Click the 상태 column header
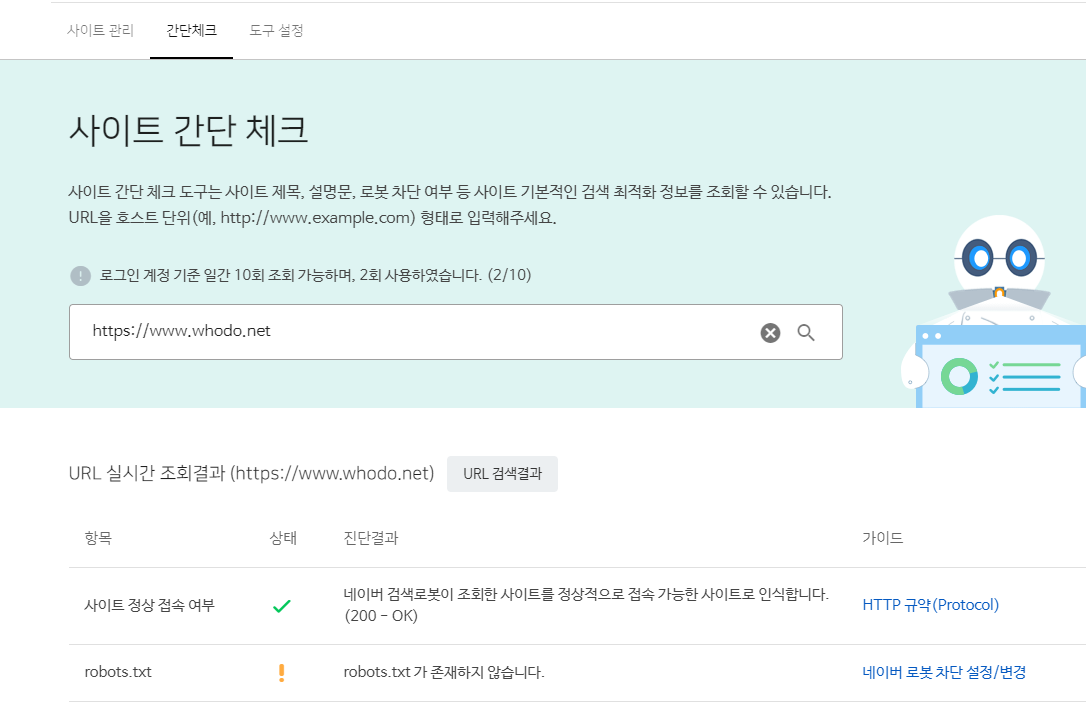The height and width of the screenshot is (709, 1086). [283, 538]
